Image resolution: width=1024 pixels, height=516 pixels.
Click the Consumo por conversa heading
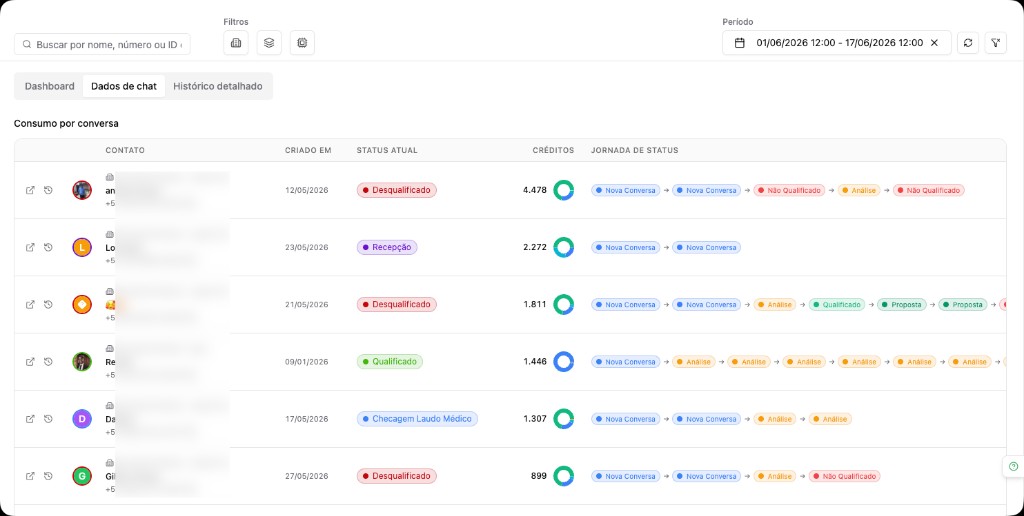(x=66, y=123)
